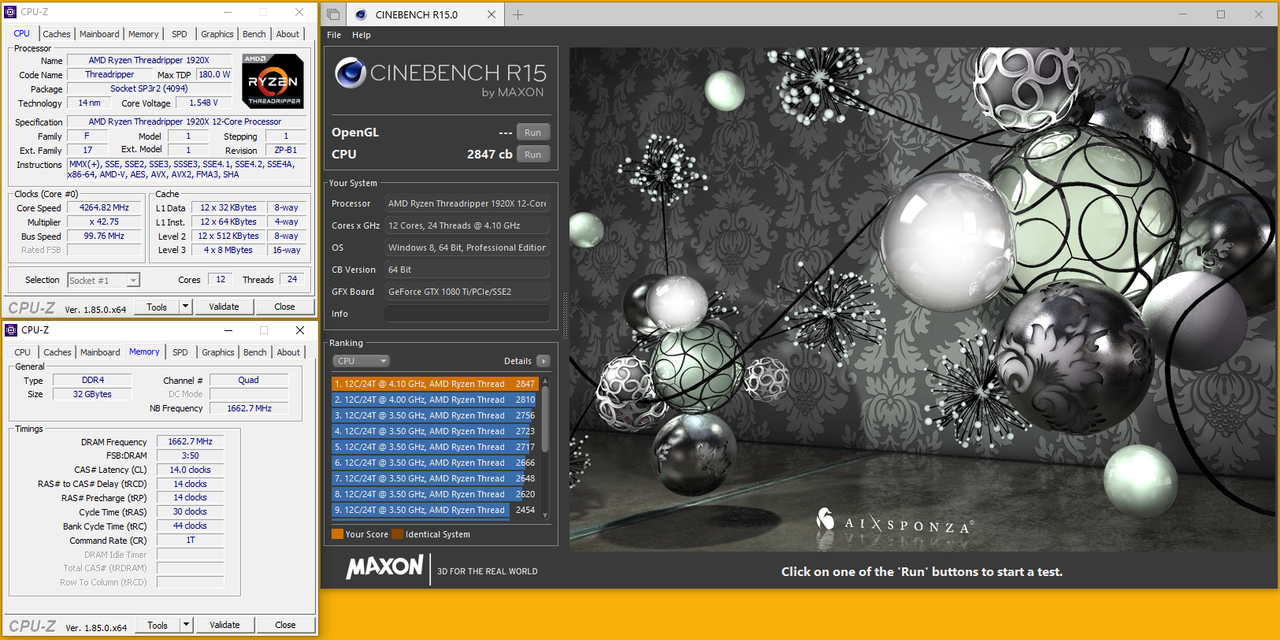Image resolution: width=1280 pixels, height=640 pixels.
Task: Open About tab in top CPU-Z
Action: [288, 34]
